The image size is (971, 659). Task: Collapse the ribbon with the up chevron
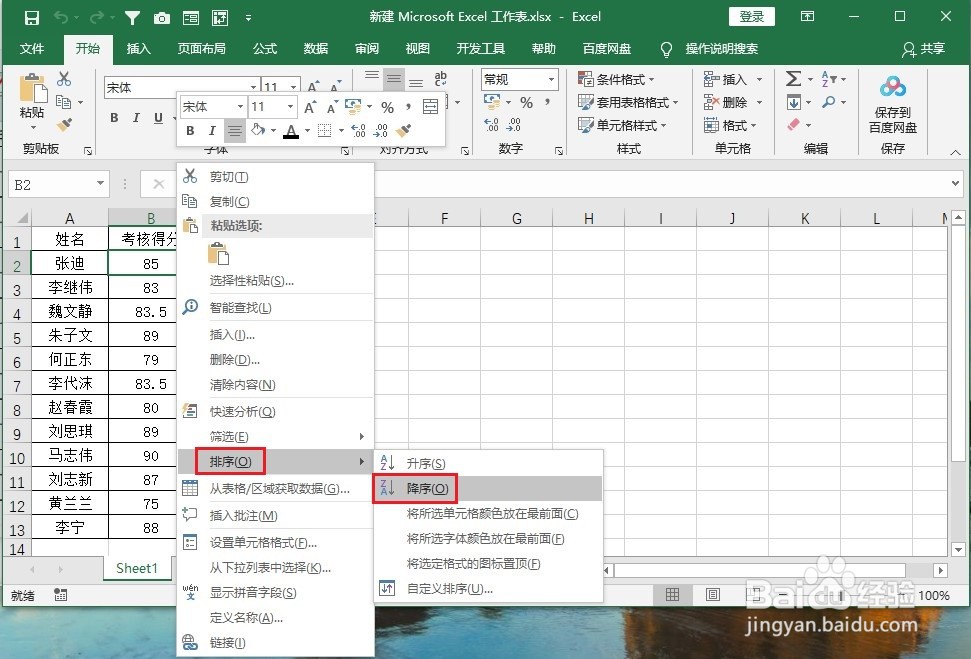pos(955,152)
